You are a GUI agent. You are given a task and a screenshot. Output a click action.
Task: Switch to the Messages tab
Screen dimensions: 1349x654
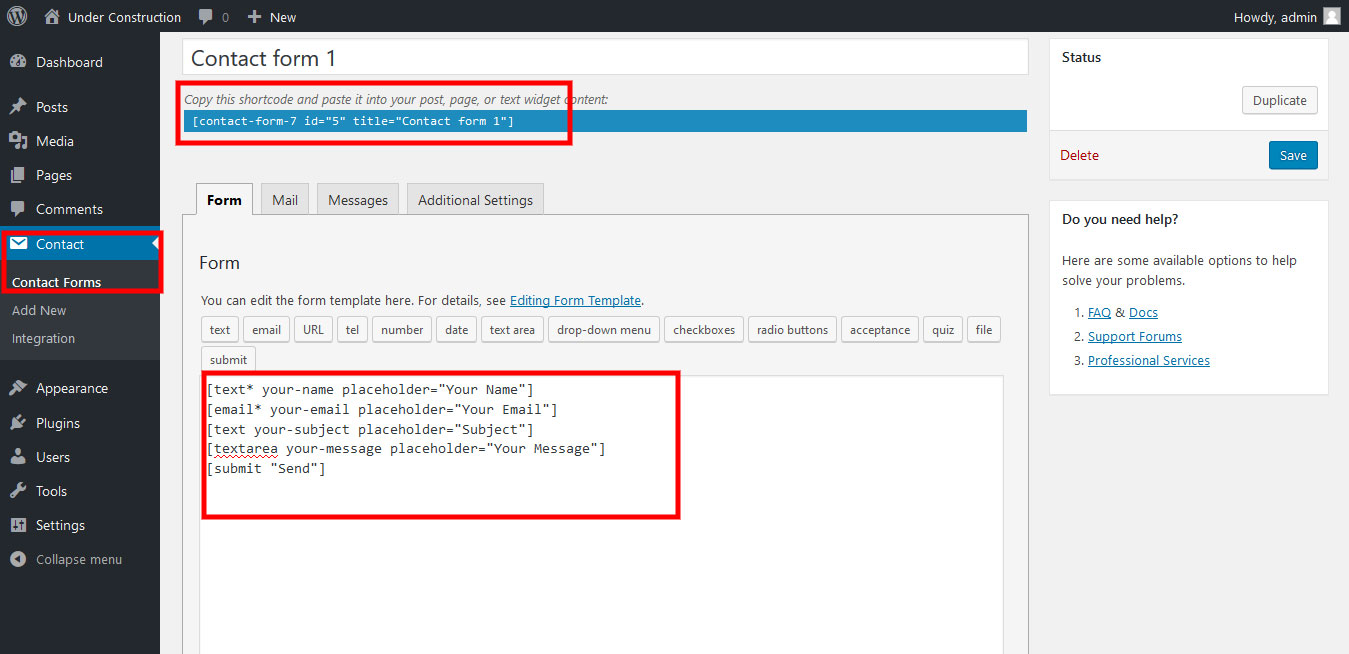click(358, 199)
